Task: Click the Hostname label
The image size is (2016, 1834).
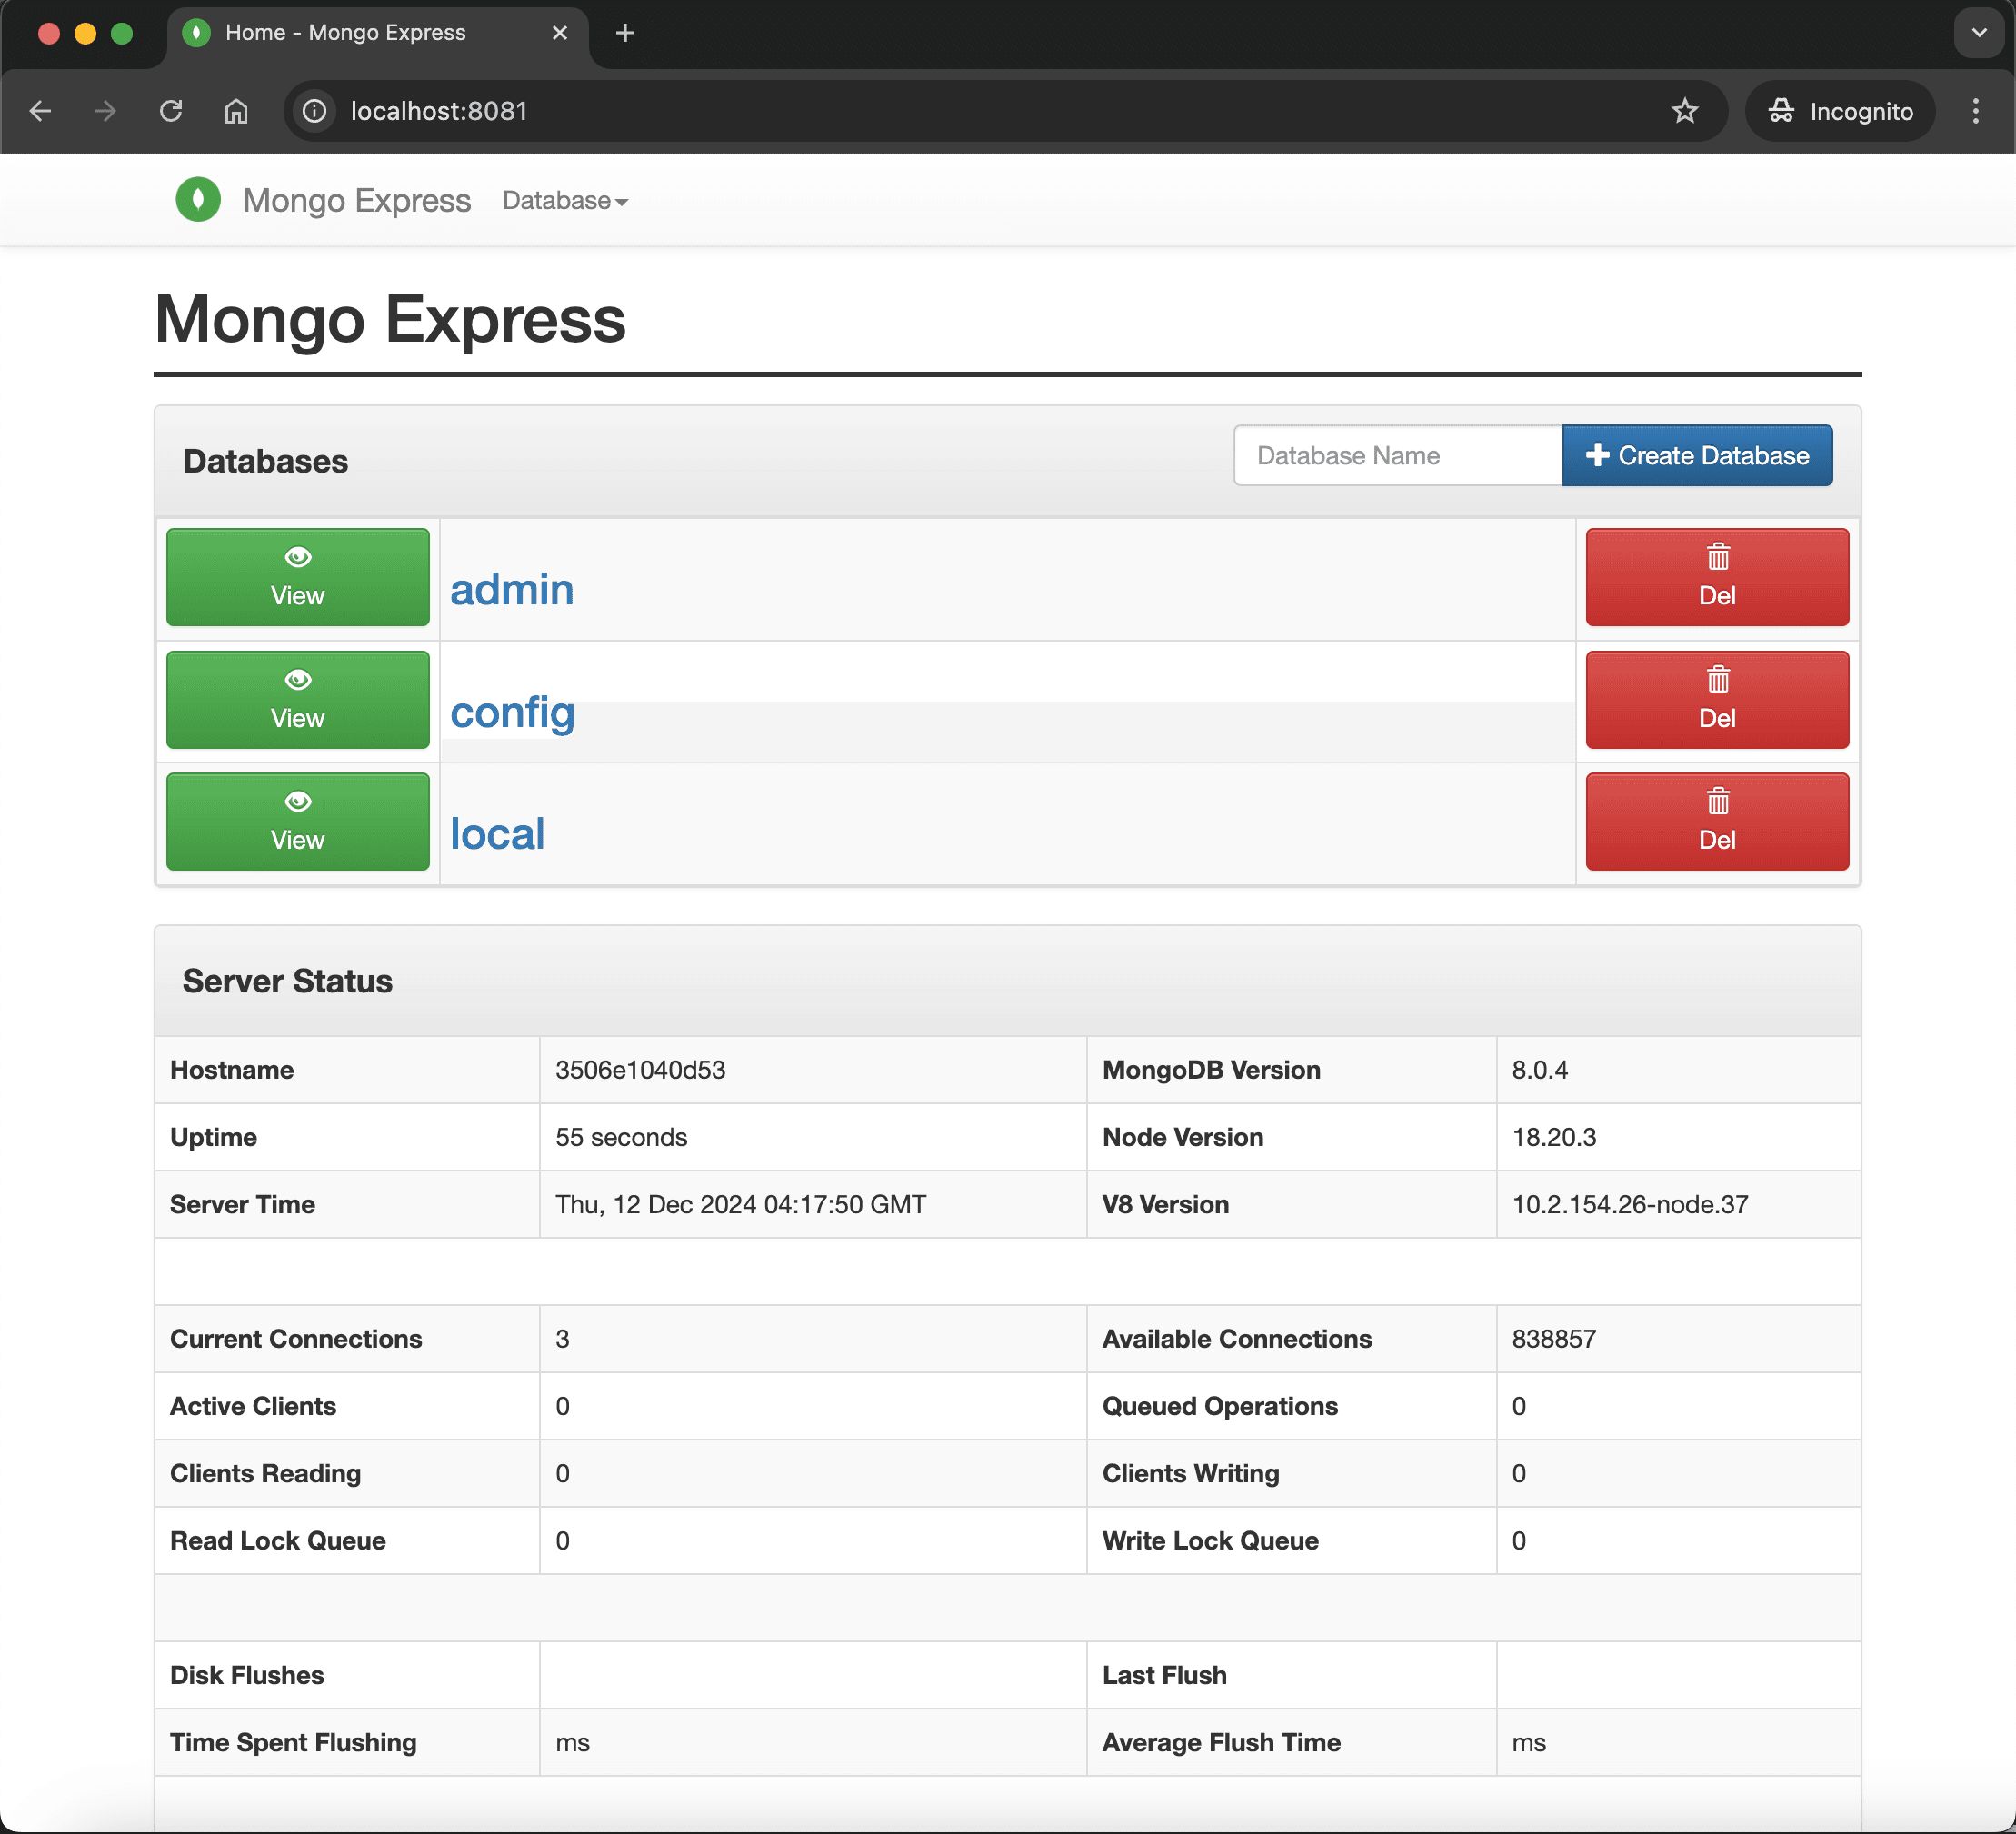Action: (x=232, y=1070)
